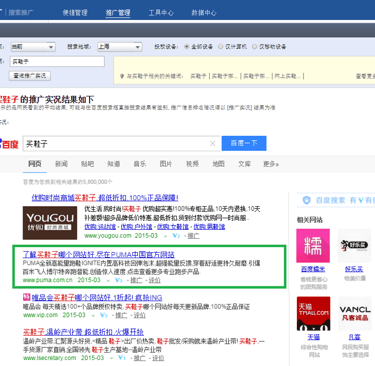
Task: Click the www.yougou.com green URL
Action: [108, 236]
